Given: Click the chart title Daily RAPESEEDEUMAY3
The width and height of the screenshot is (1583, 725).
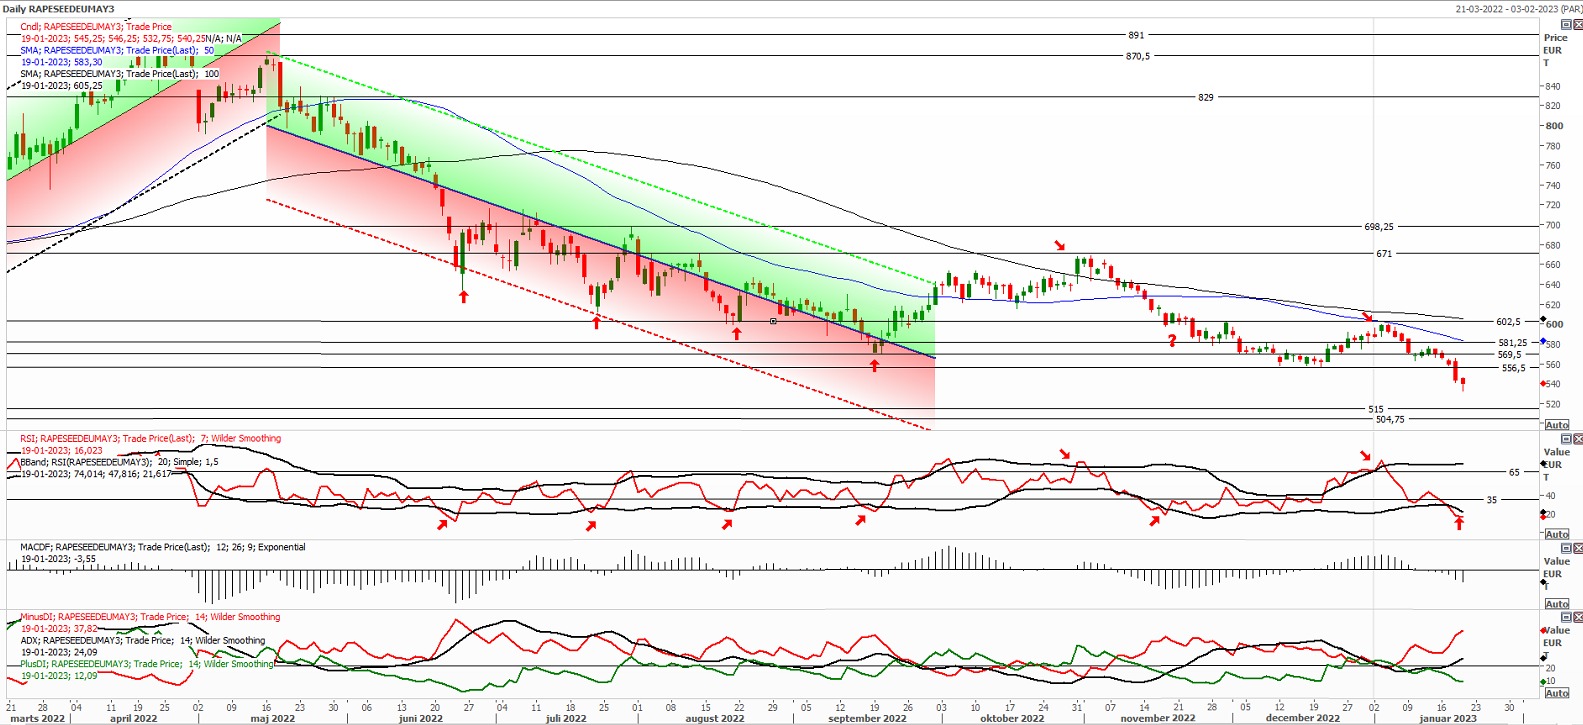Looking at the screenshot, I should [x=59, y=9].
